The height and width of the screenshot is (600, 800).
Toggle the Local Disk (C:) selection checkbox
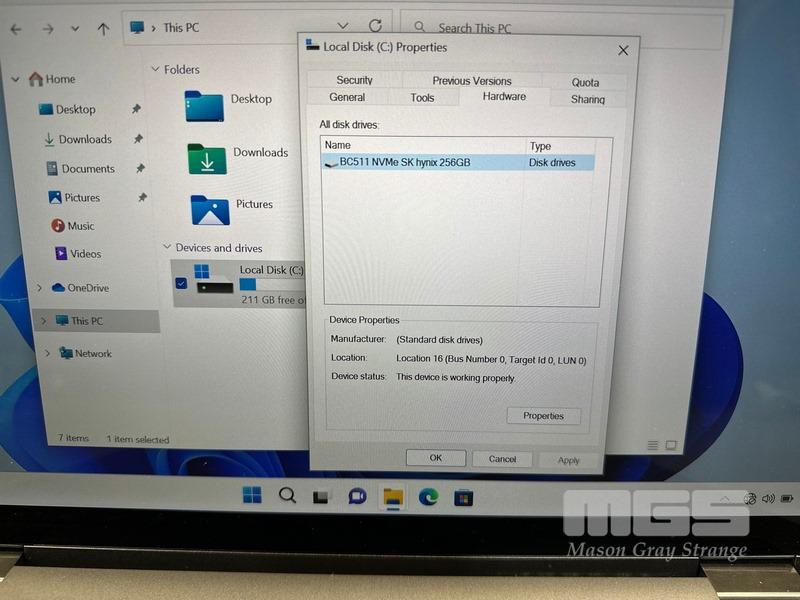point(181,283)
